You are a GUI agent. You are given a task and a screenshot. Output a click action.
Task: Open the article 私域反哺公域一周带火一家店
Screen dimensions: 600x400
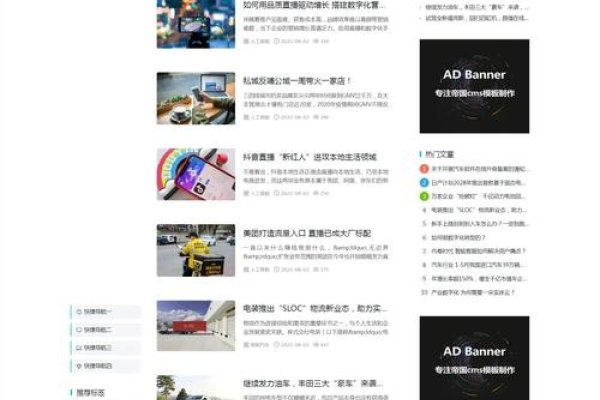(297, 81)
